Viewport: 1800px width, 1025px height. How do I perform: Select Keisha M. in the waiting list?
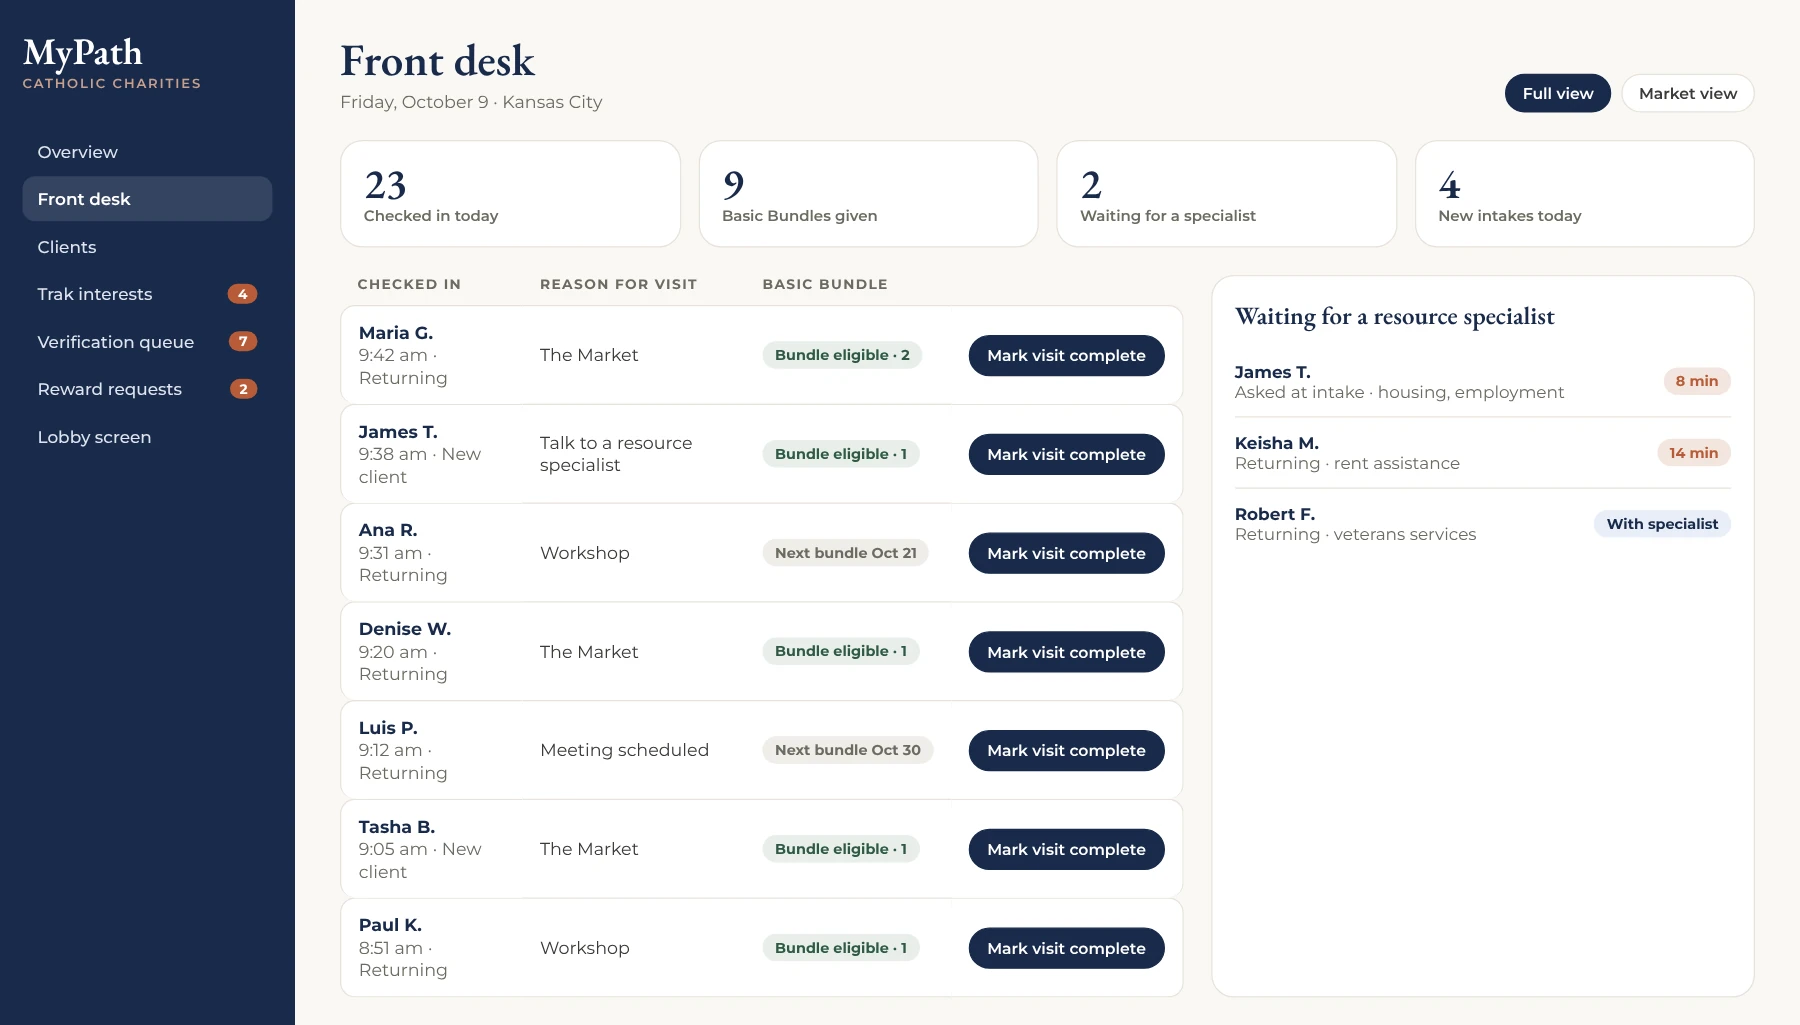click(1482, 453)
